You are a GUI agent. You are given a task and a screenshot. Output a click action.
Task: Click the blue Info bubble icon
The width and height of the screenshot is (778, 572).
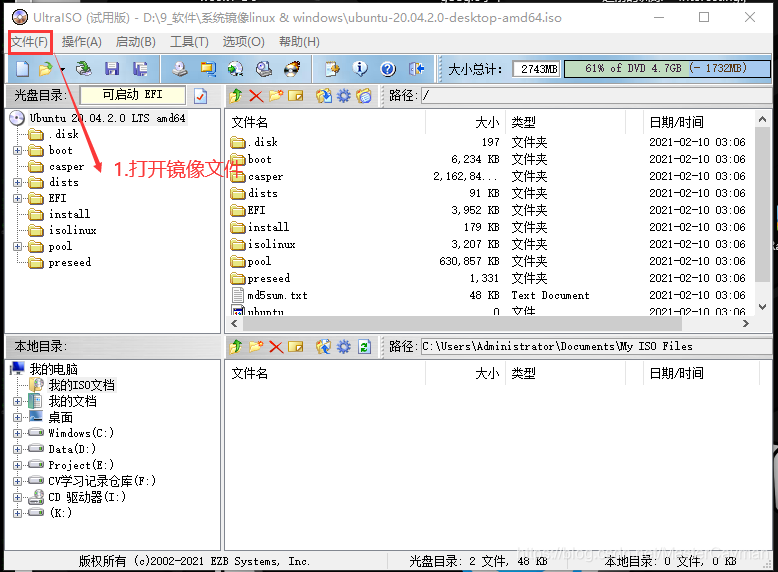(x=360, y=69)
